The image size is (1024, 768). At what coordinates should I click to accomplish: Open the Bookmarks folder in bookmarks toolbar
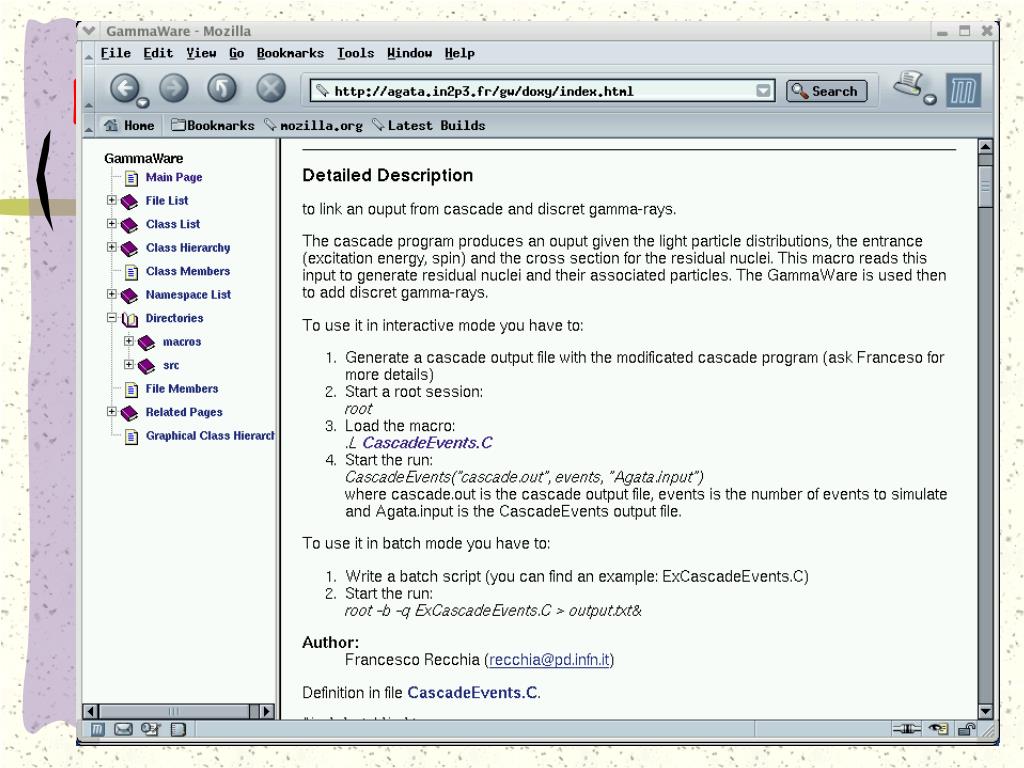[213, 125]
